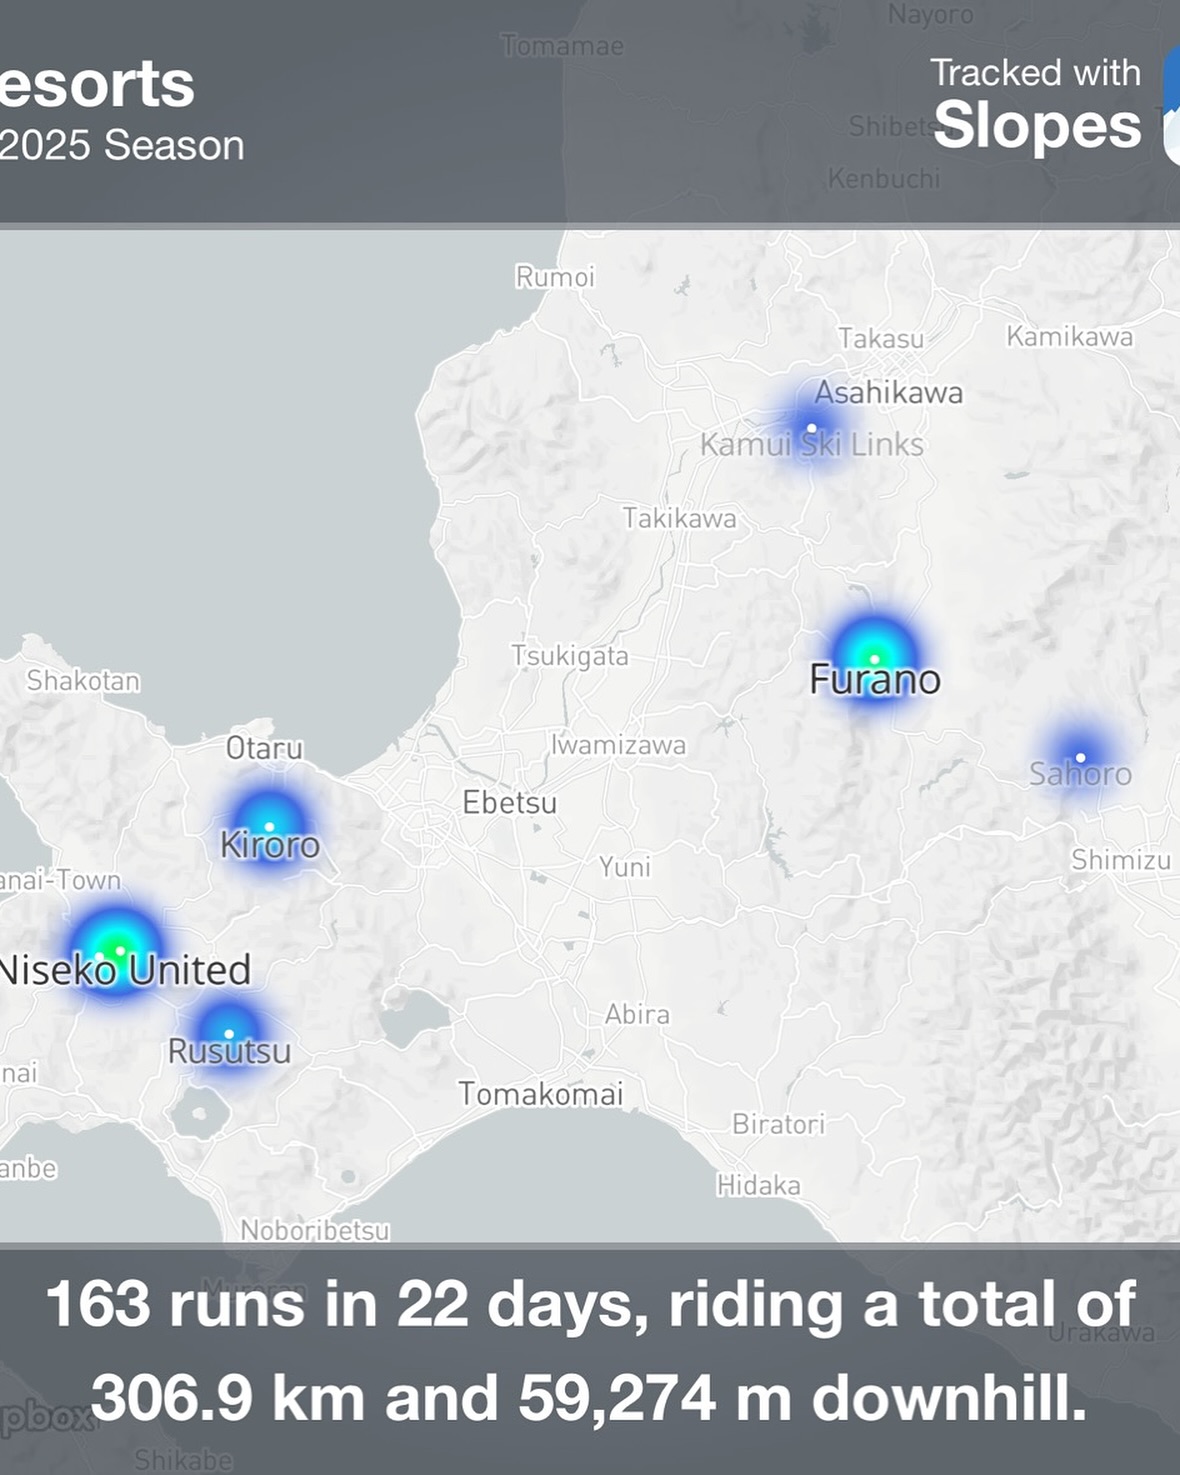The height and width of the screenshot is (1475, 1180).
Task: Click the 'Yuni' town label
Action: point(625,866)
